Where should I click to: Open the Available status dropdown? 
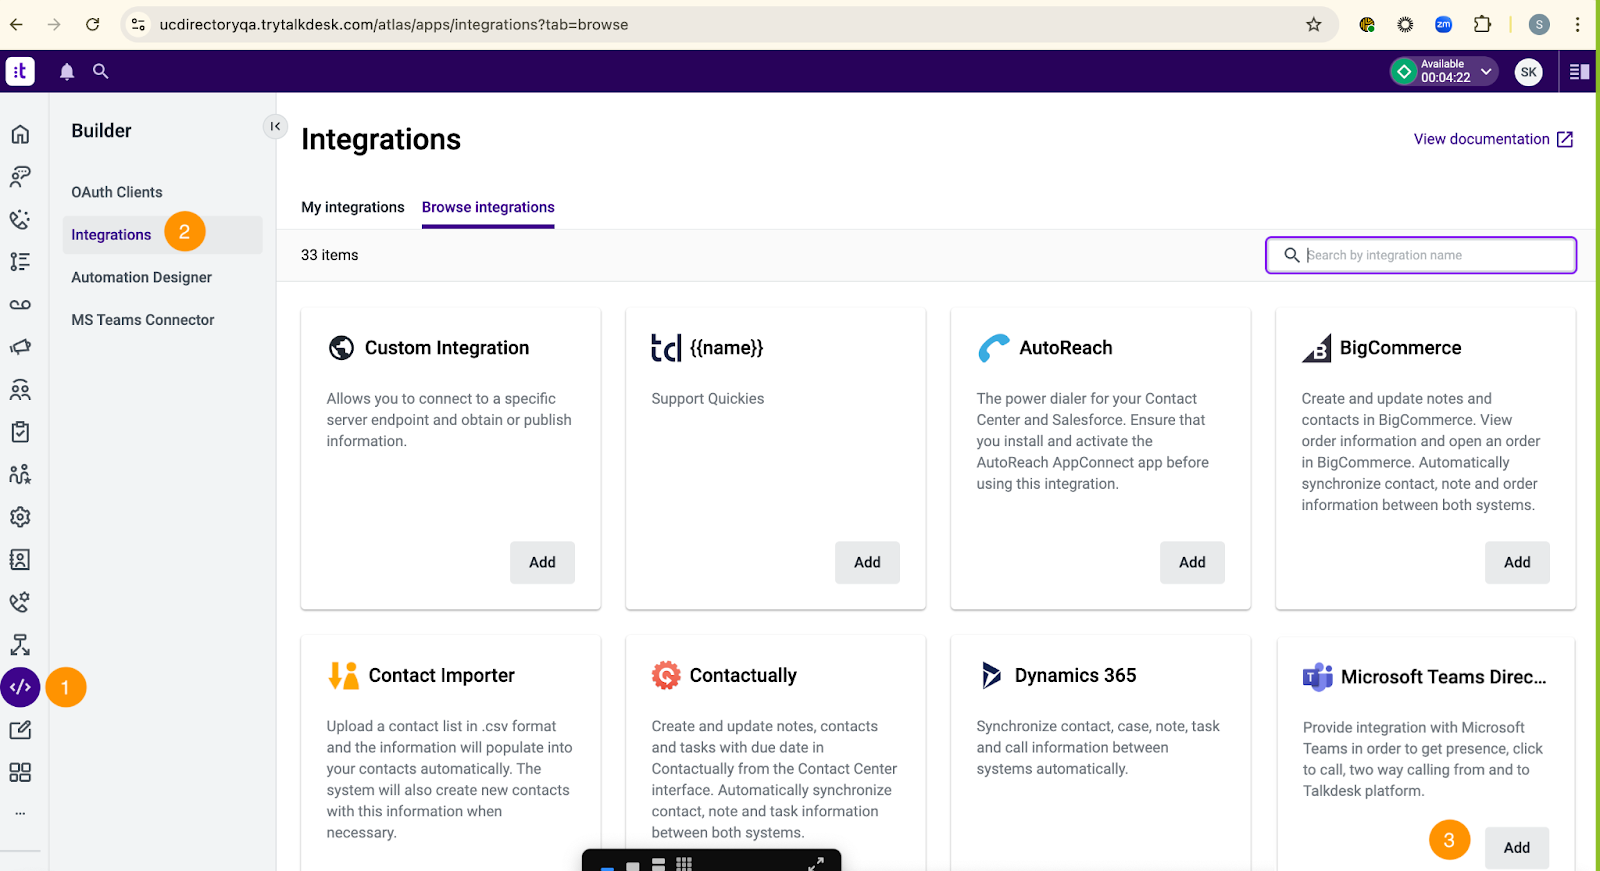(1444, 71)
